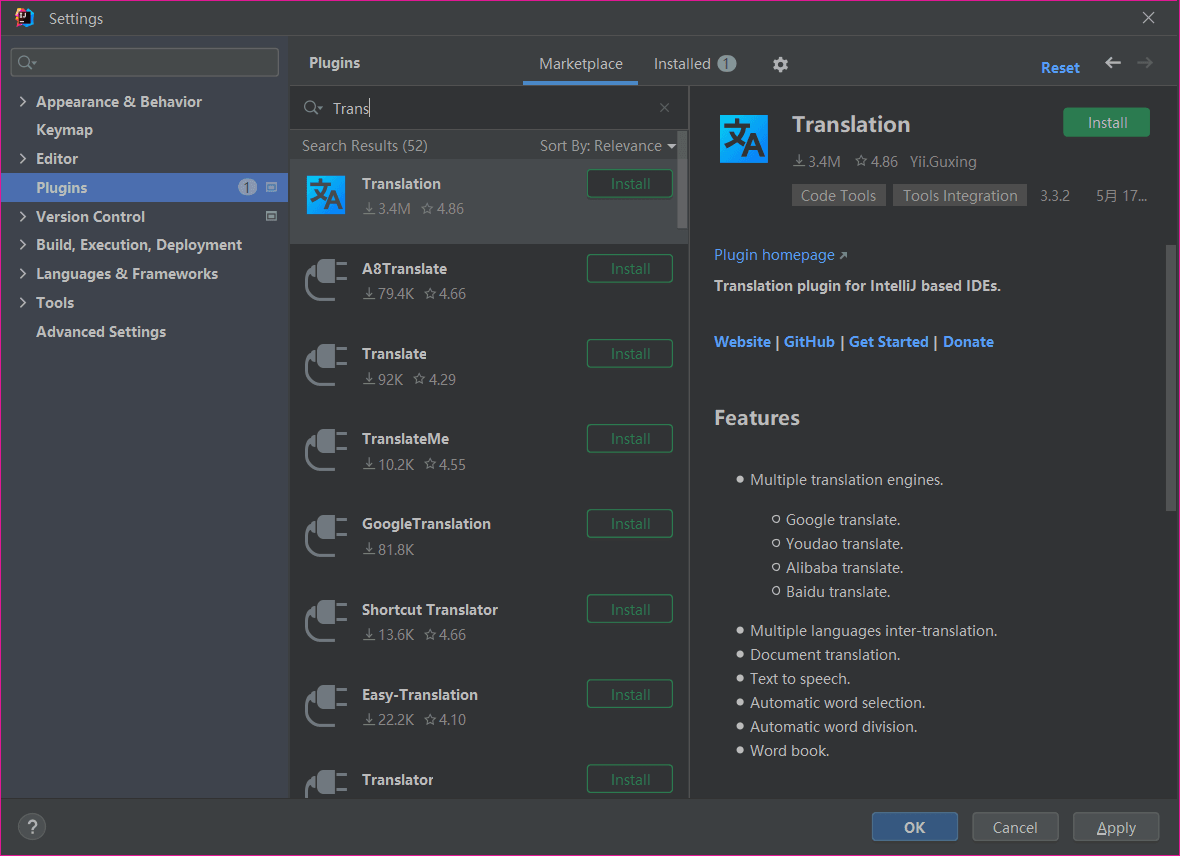The width and height of the screenshot is (1180, 856).
Task: Select the Translate plugin icon
Action: [x=326, y=365]
